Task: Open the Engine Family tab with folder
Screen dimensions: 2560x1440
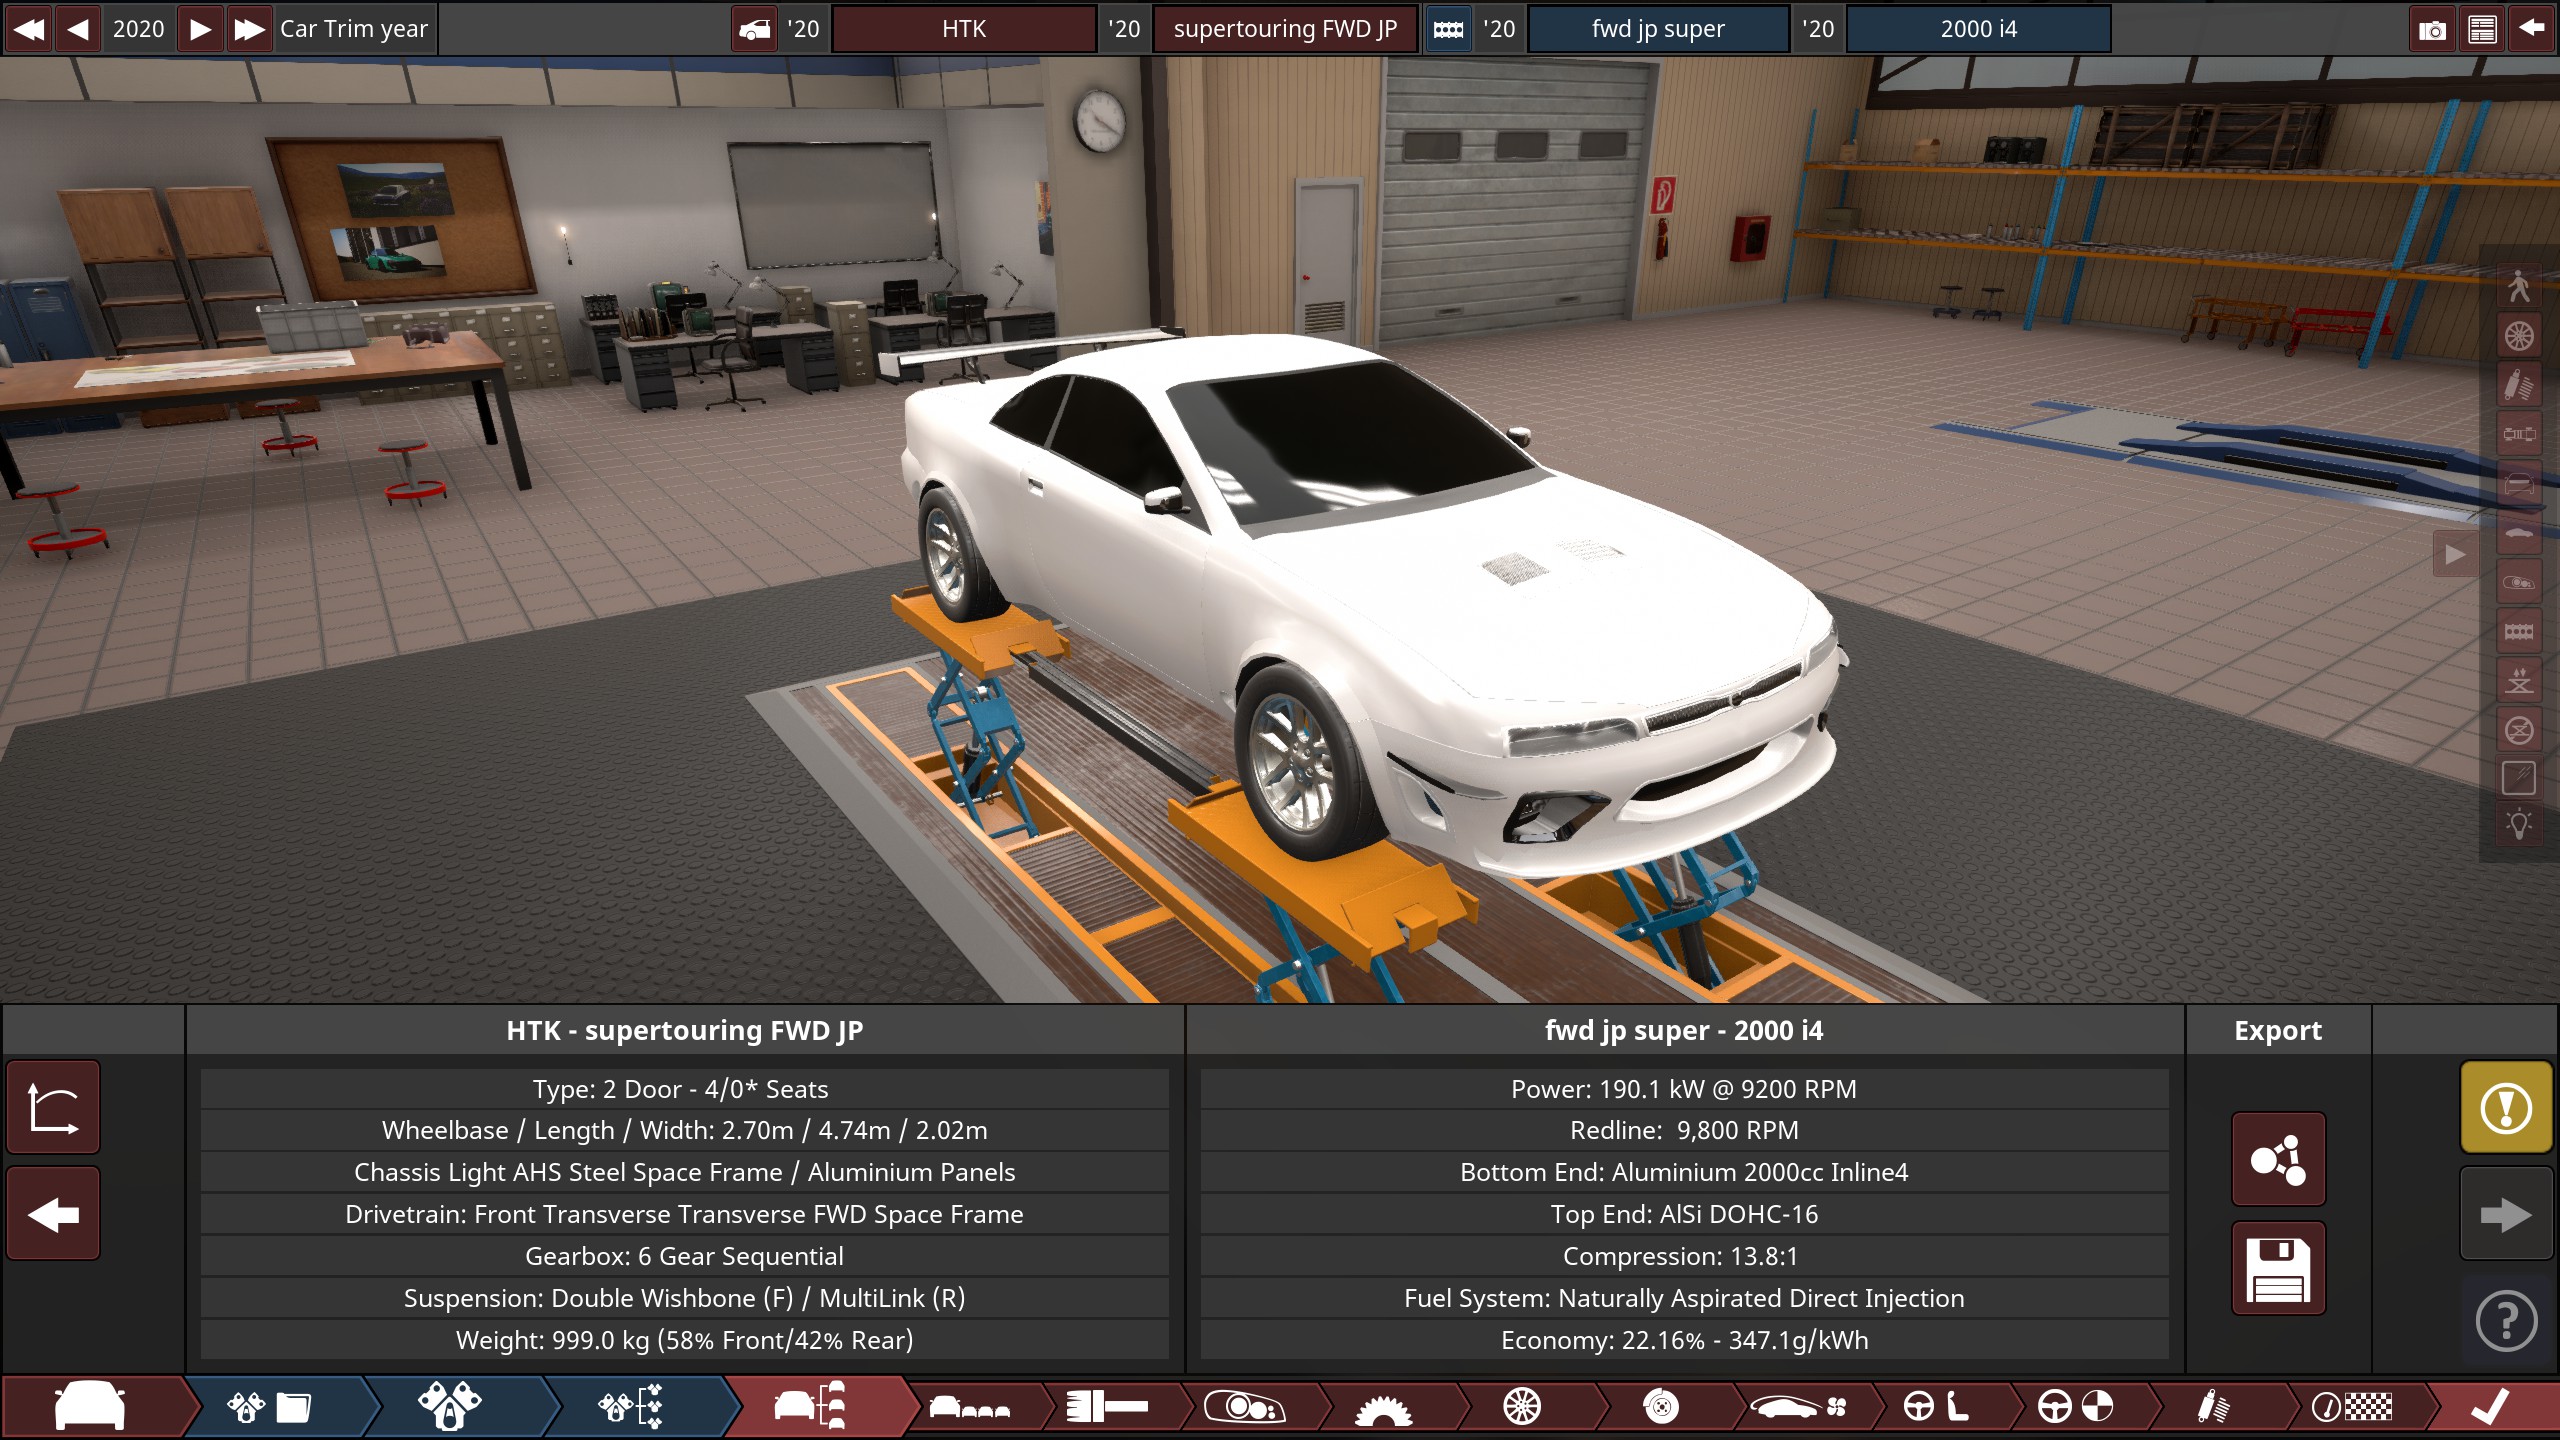Action: tap(270, 1407)
